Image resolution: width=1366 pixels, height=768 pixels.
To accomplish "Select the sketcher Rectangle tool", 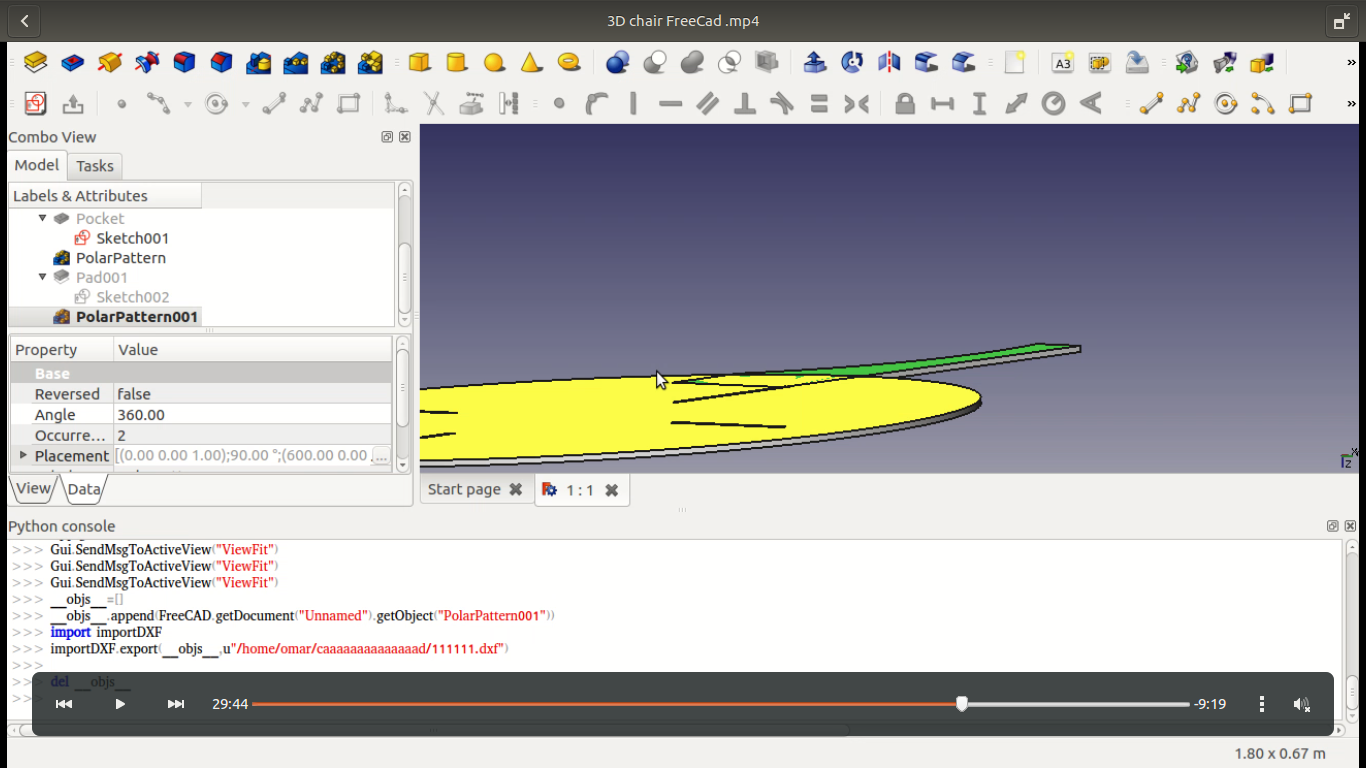I will 348,103.
